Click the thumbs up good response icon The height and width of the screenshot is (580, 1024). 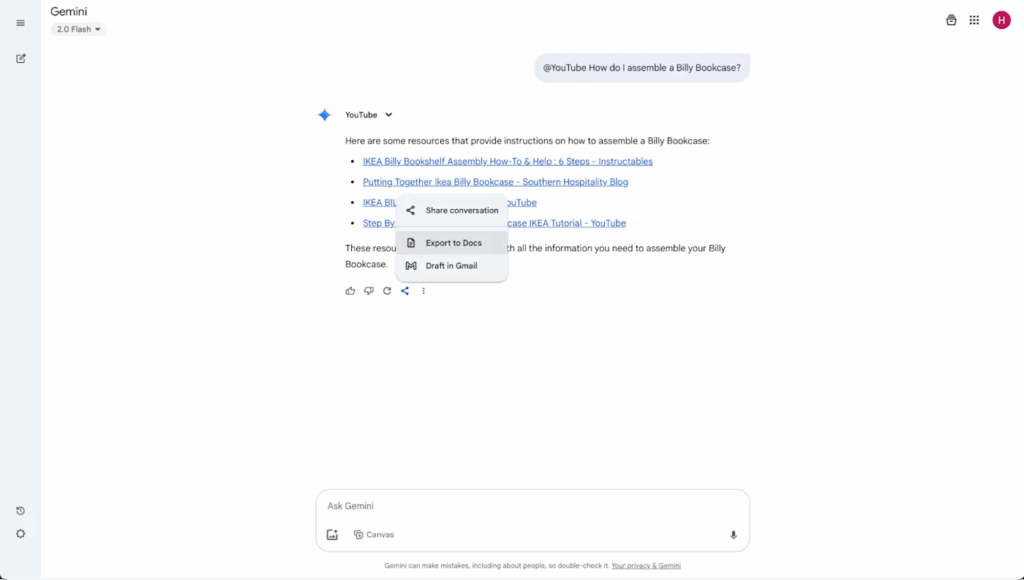350,291
